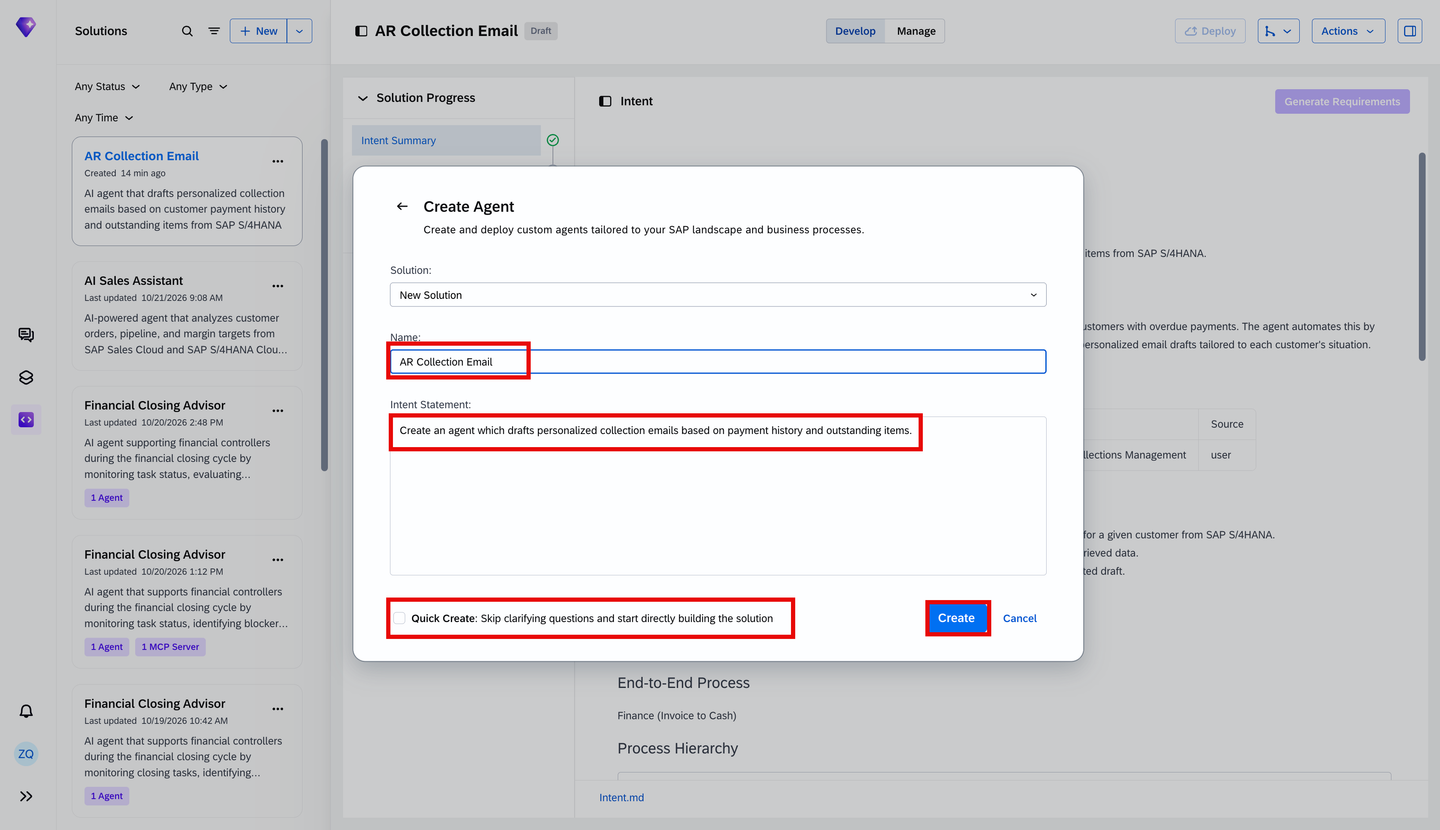Enable the Quick Create checkbox

click(x=399, y=618)
